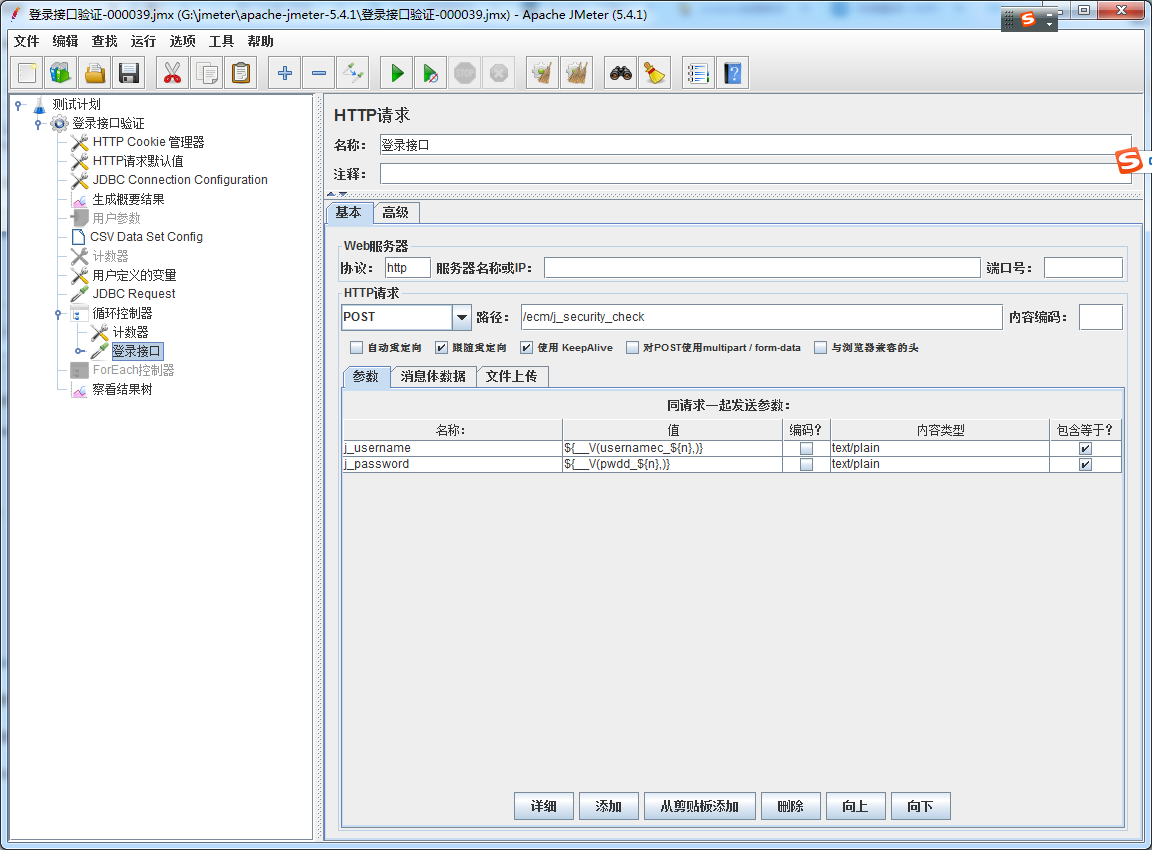The width and height of the screenshot is (1152, 850).
Task: Select JDBC Connection Configuration in tree
Action: click(180, 180)
